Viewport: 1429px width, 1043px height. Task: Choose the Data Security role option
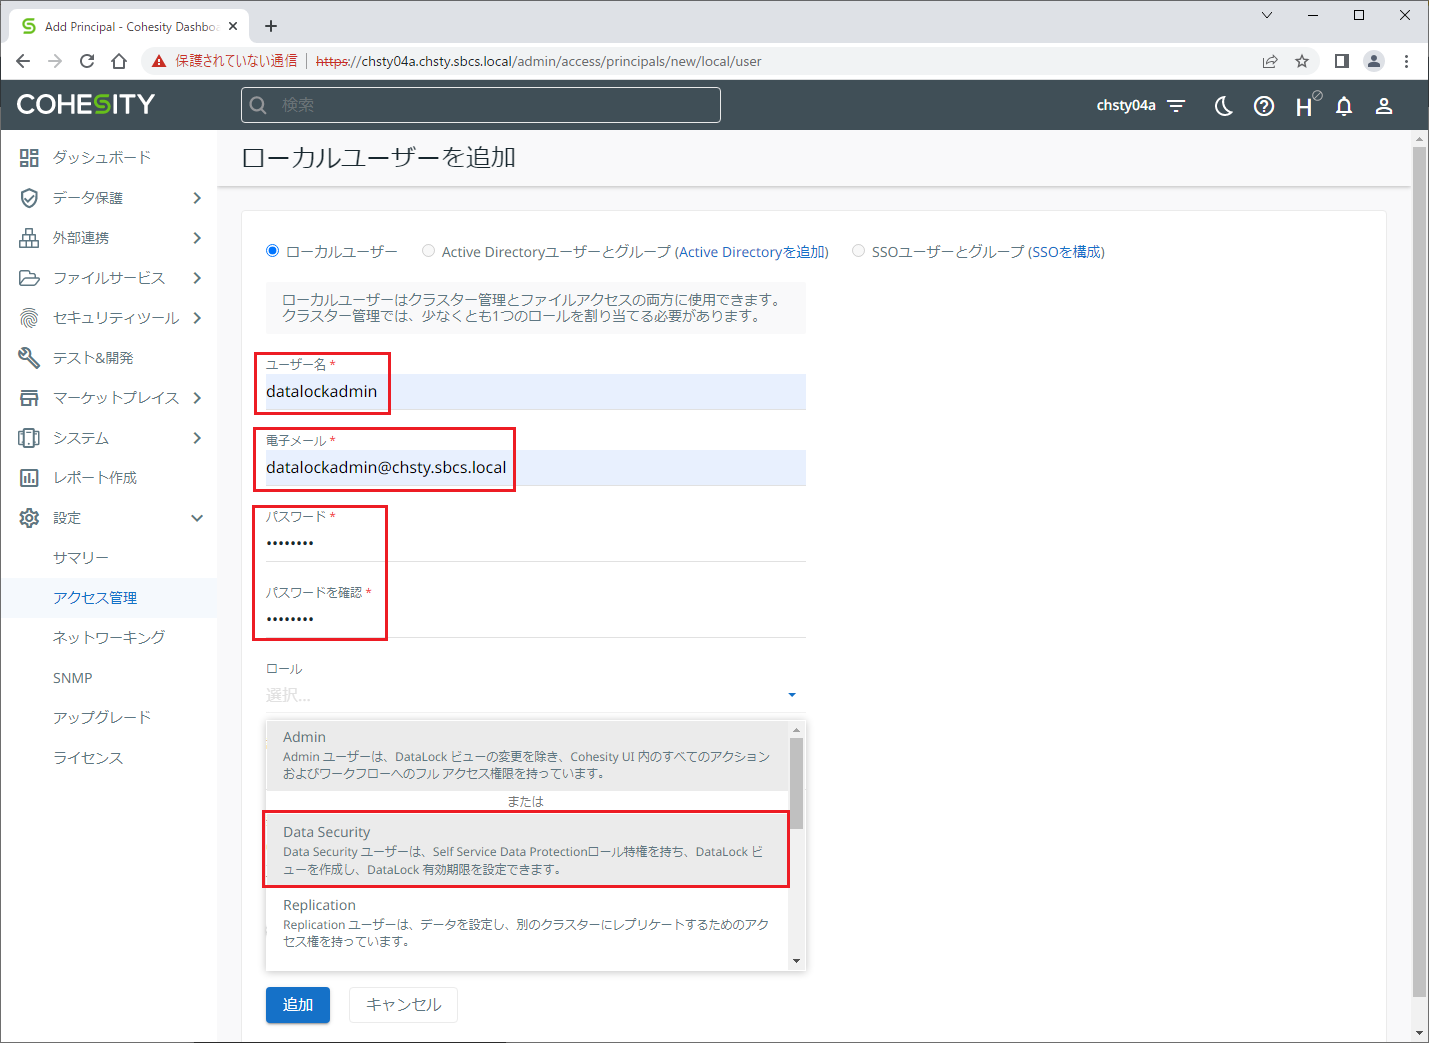coord(527,850)
